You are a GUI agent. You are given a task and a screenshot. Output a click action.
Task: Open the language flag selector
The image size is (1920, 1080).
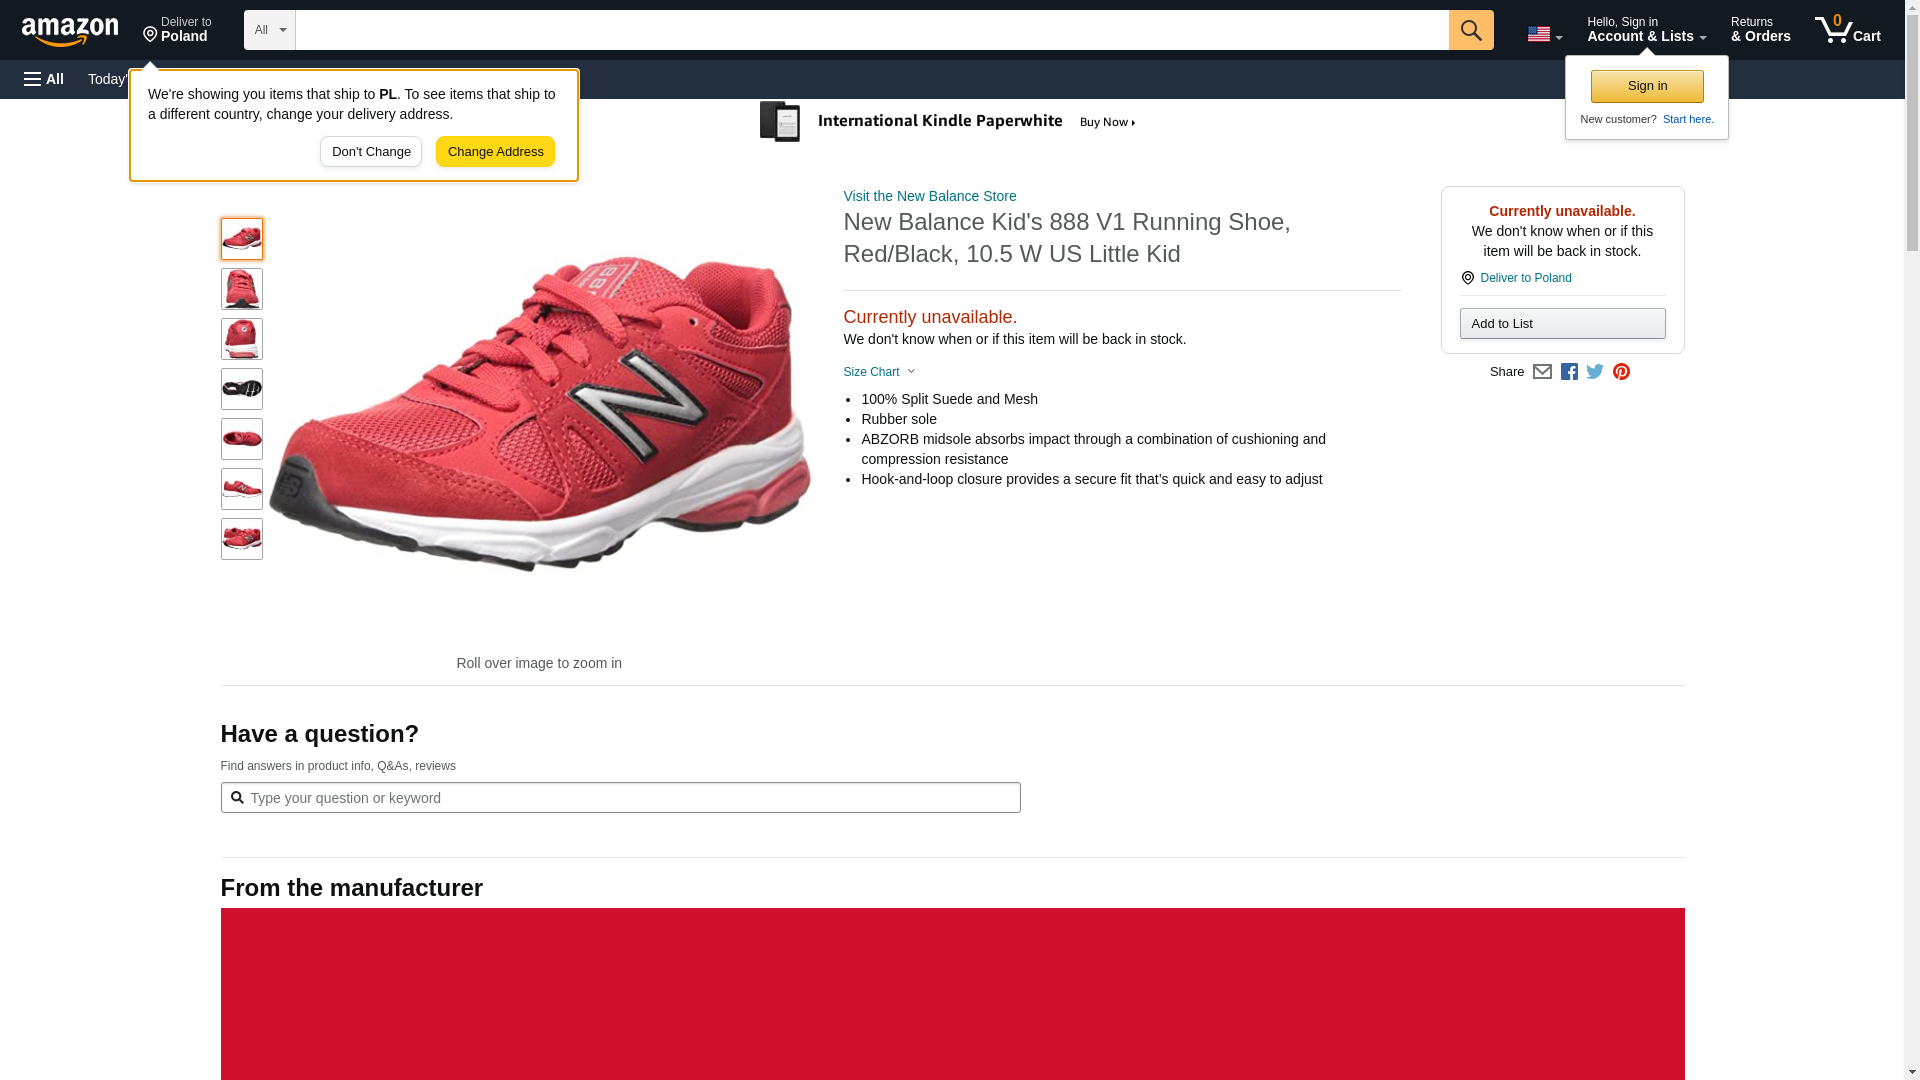point(1544,35)
